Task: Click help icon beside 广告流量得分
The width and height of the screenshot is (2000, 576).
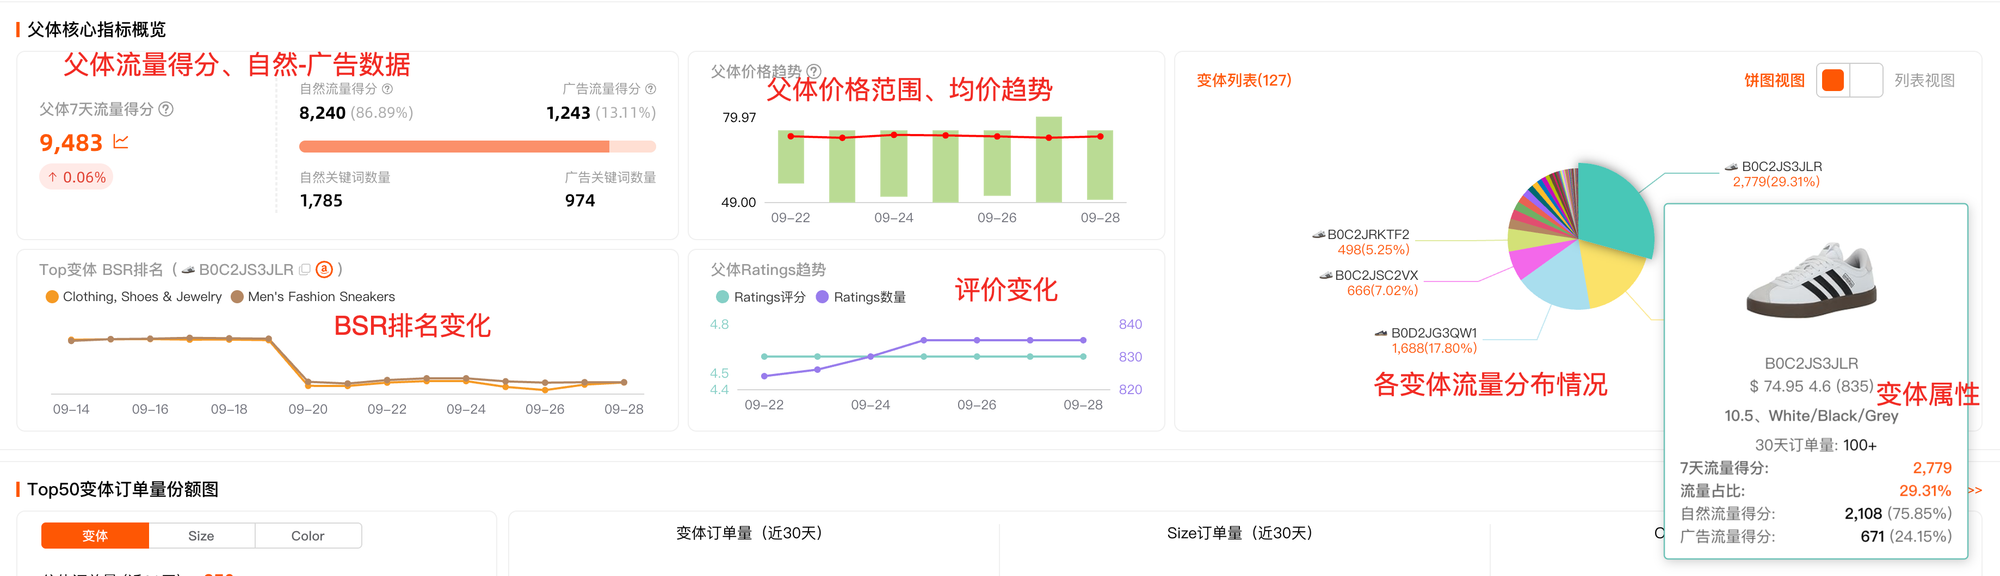Action: coord(650,89)
